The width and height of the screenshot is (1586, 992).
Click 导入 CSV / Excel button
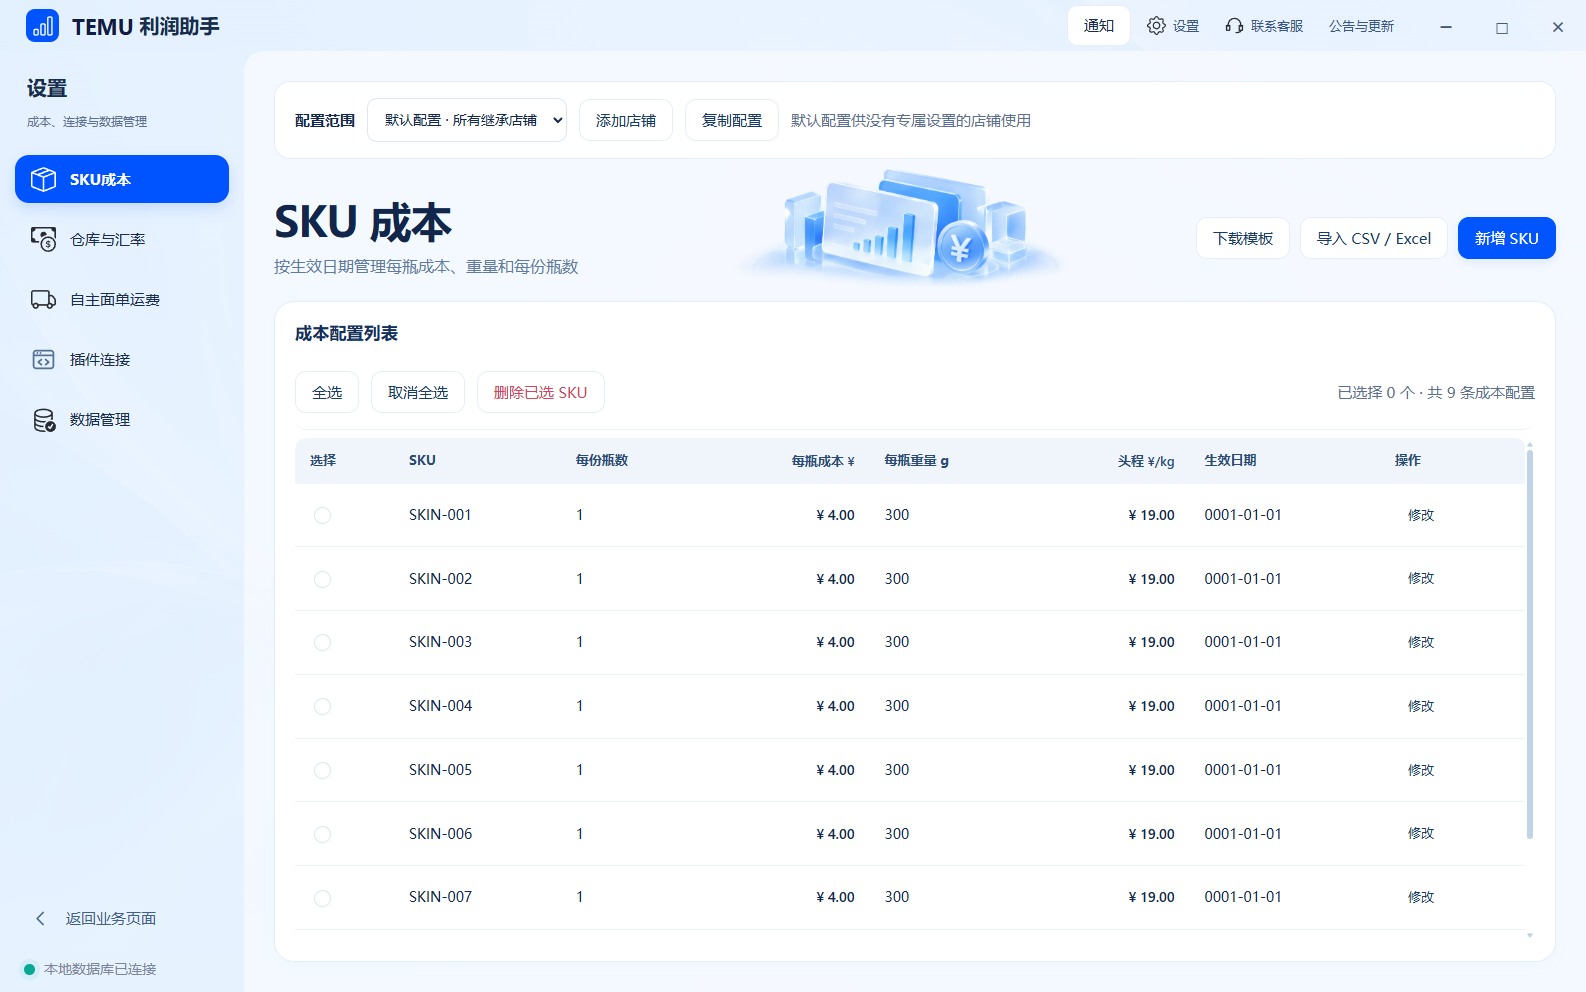(1374, 238)
